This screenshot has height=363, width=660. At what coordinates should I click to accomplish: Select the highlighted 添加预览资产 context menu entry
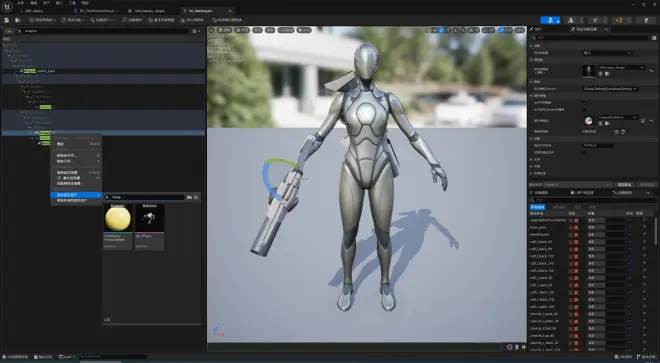pos(76,195)
